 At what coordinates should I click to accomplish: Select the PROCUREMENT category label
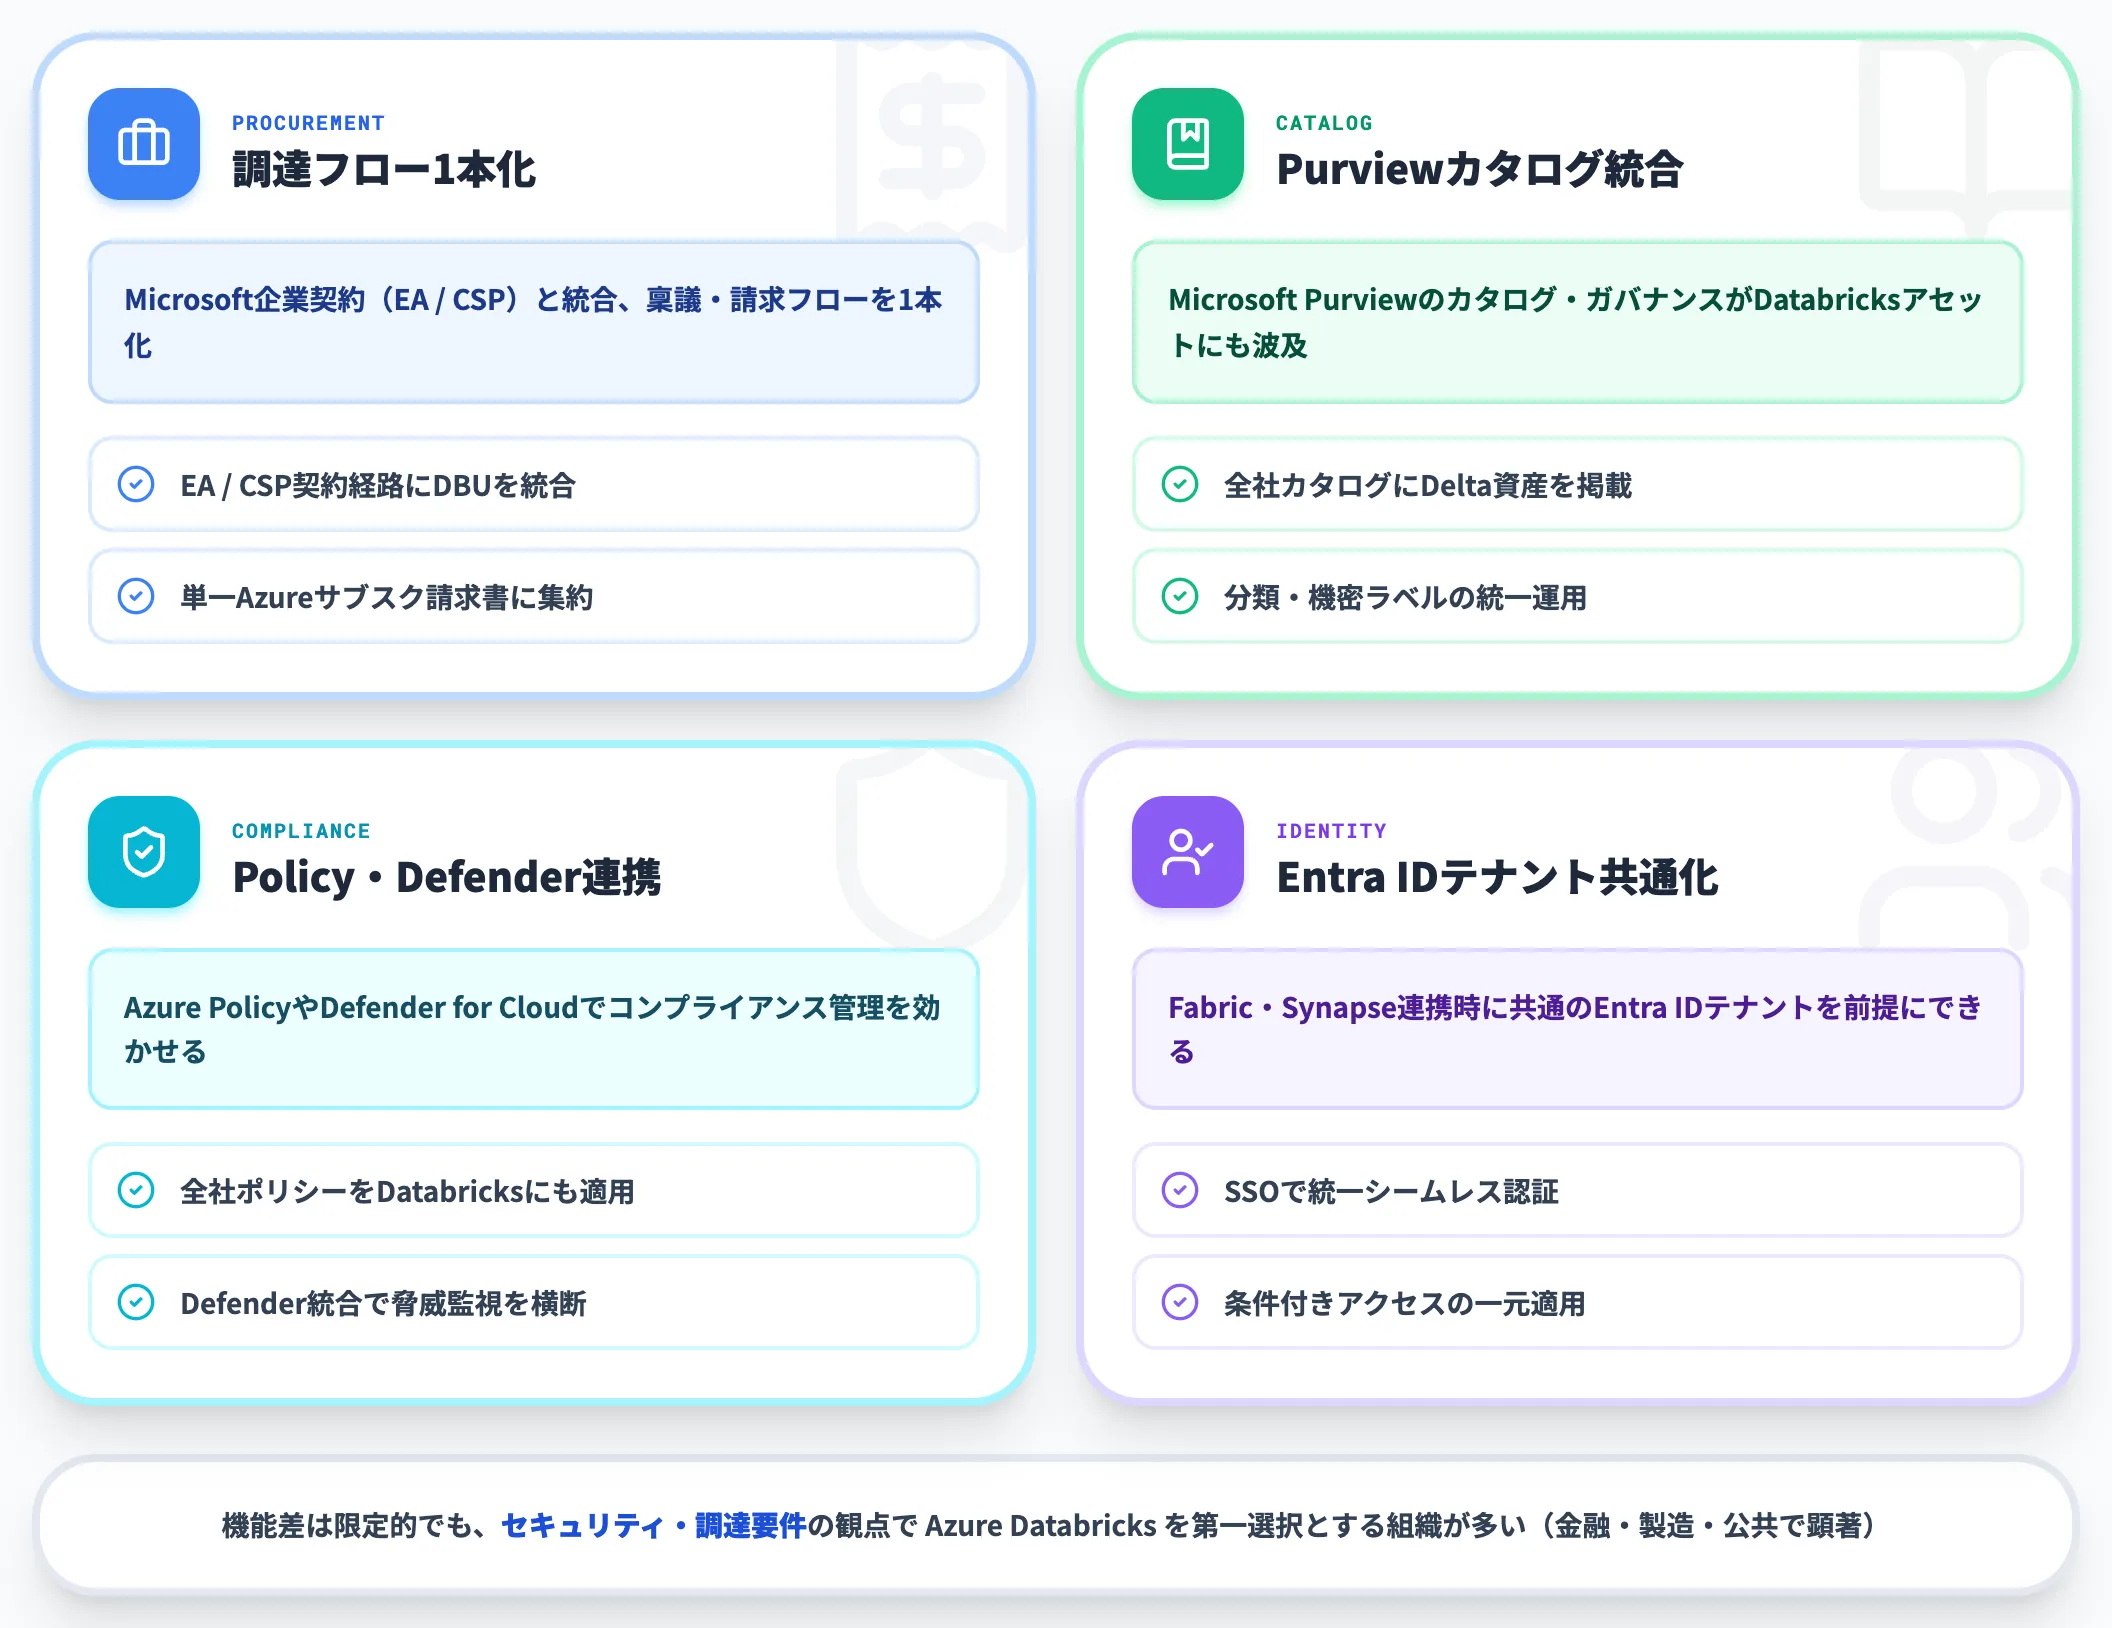[x=308, y=123]
